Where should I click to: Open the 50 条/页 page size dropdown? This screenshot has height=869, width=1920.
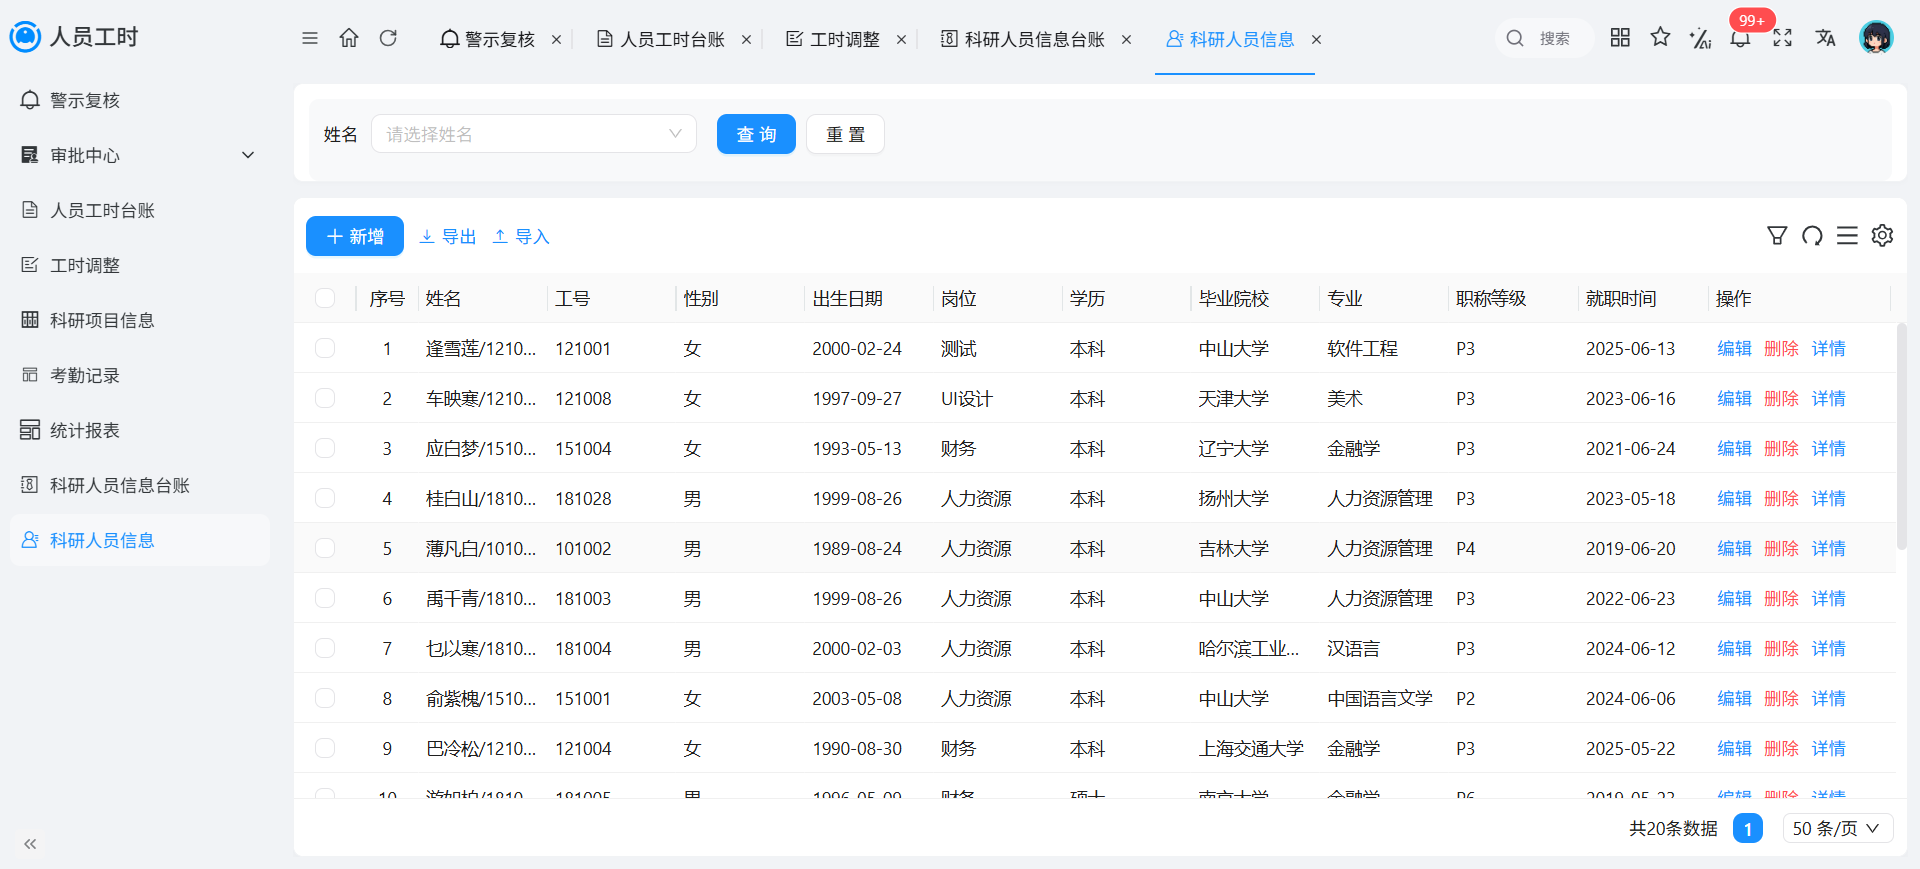click(x=1837, y=828)
